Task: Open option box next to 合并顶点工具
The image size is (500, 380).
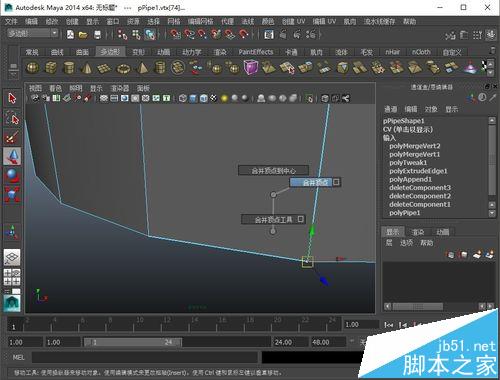Action: click(x=301, y=219)
